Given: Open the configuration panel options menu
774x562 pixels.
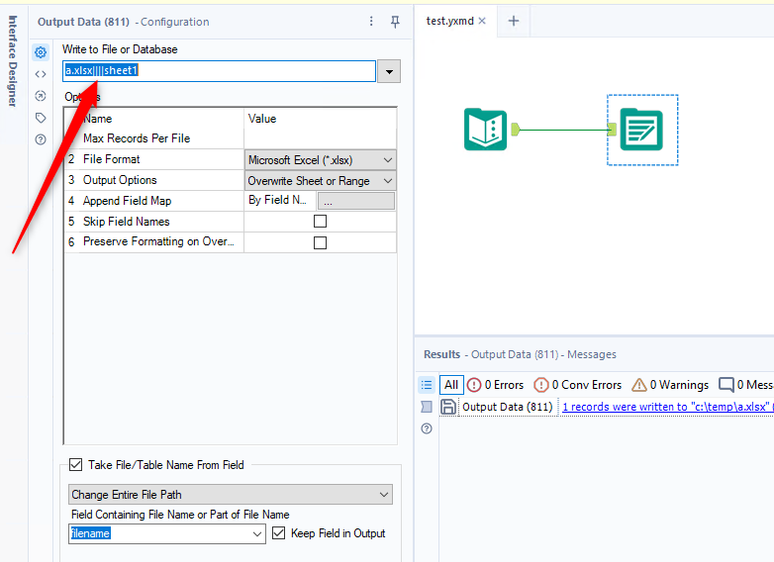Looking at the screenshot, I should tap(371, 21).
